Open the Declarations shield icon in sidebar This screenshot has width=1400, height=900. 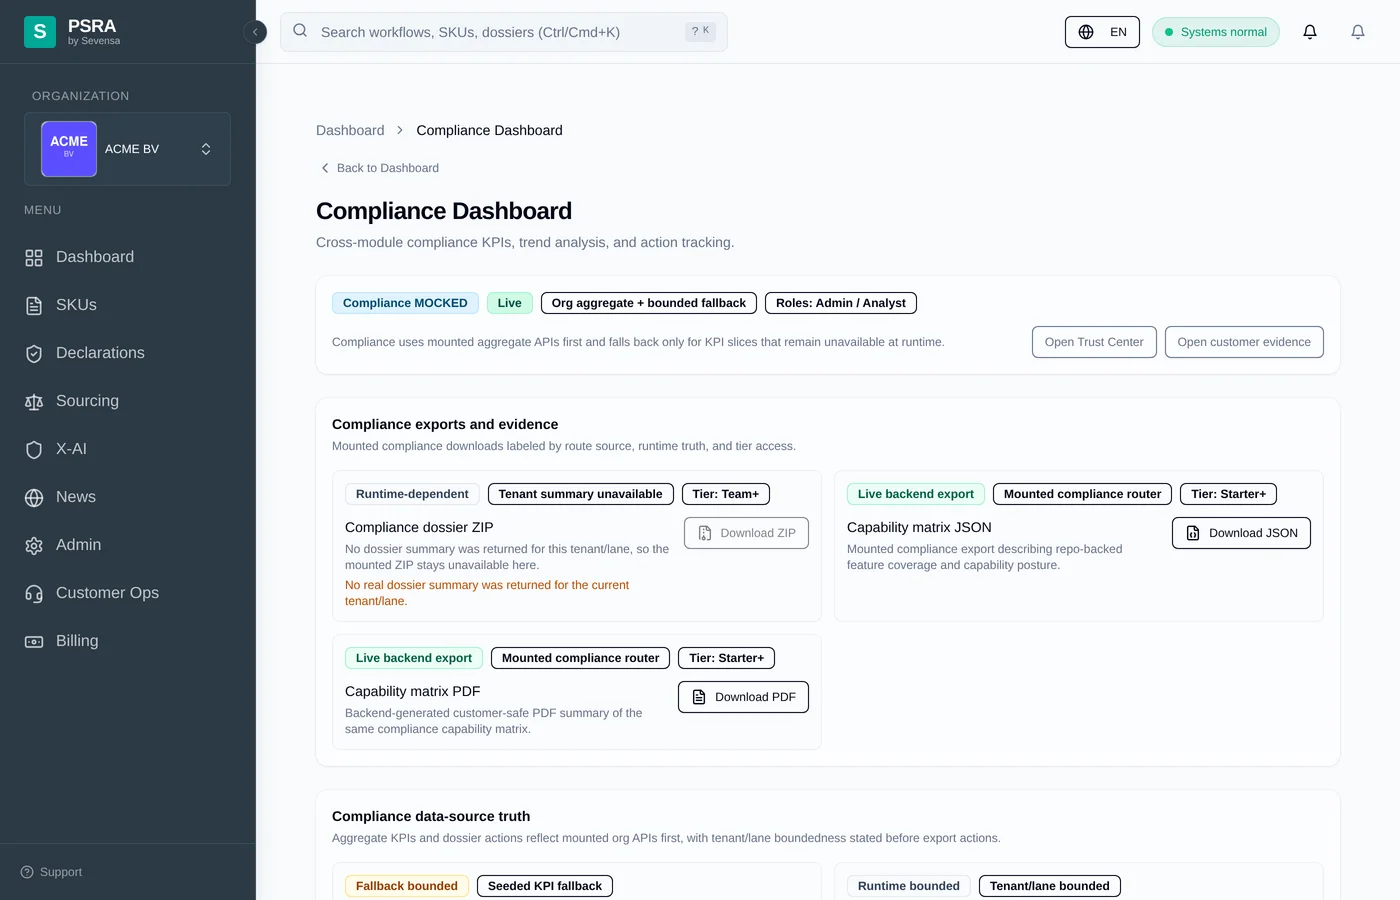pyautogui.click(x=34, y=353)
